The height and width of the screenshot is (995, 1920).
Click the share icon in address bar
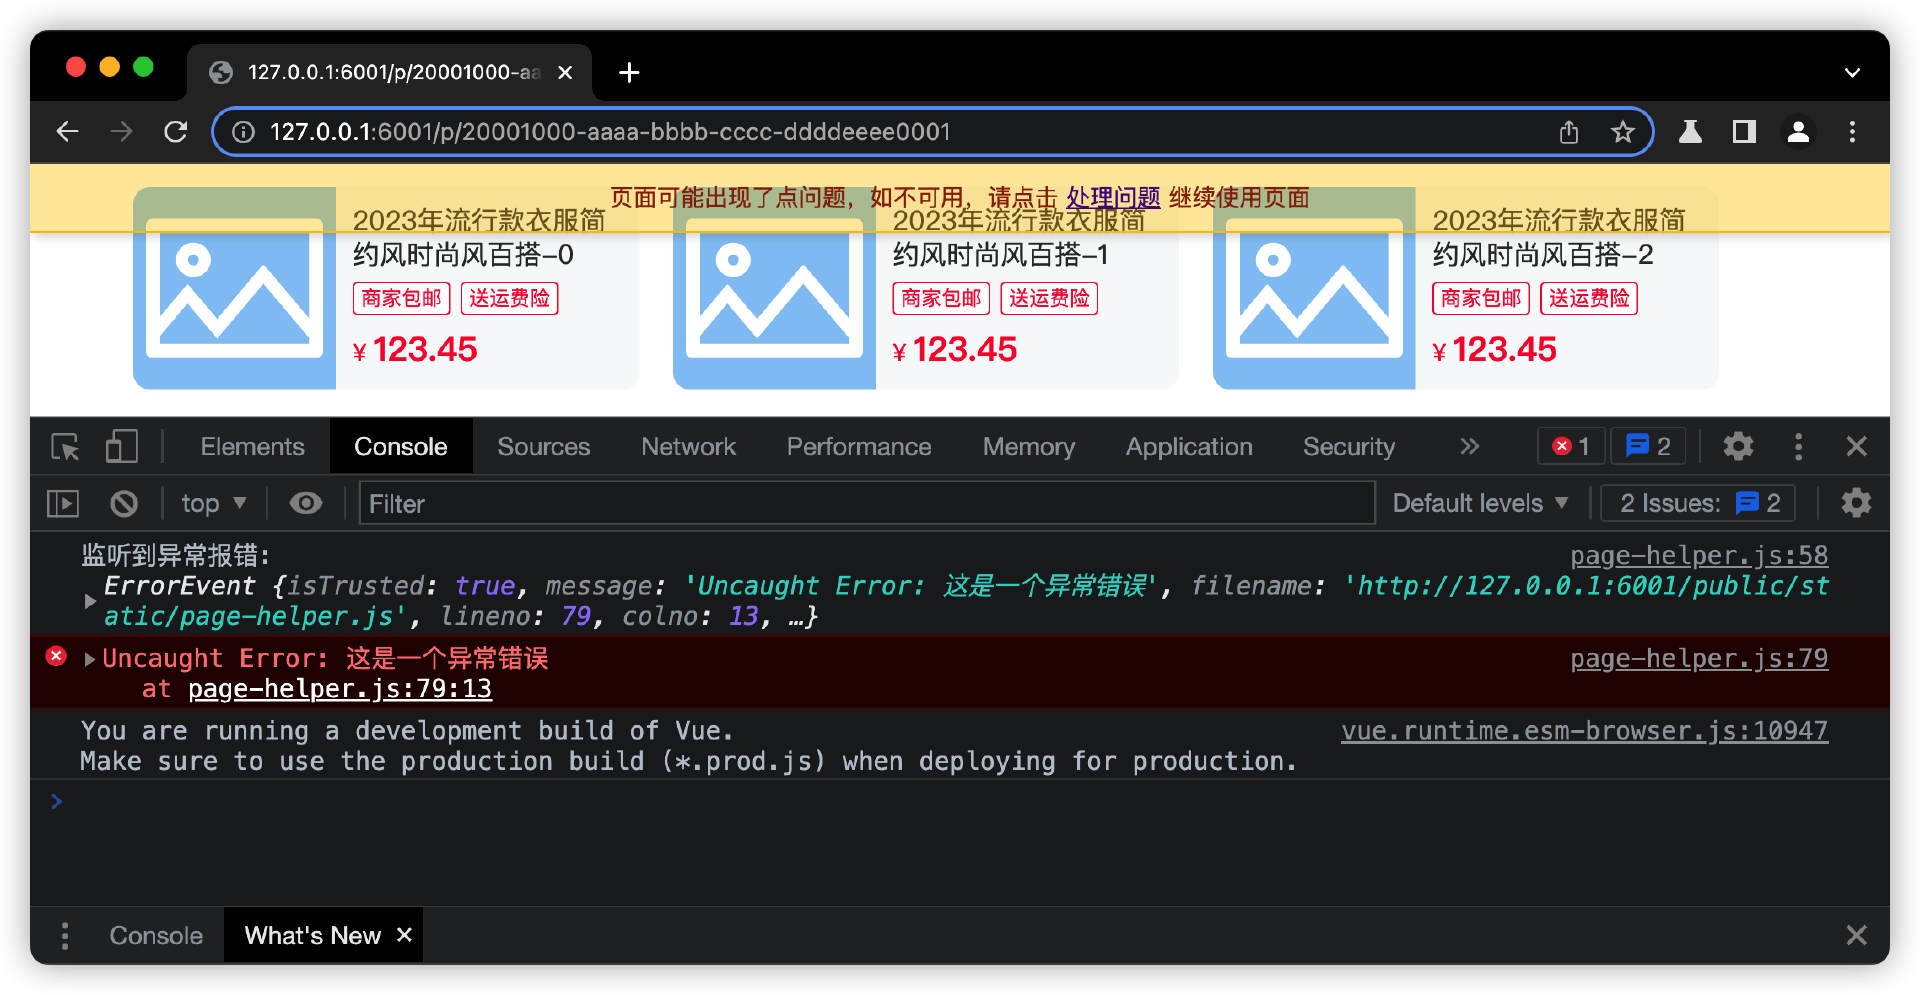pos(1569,132)
